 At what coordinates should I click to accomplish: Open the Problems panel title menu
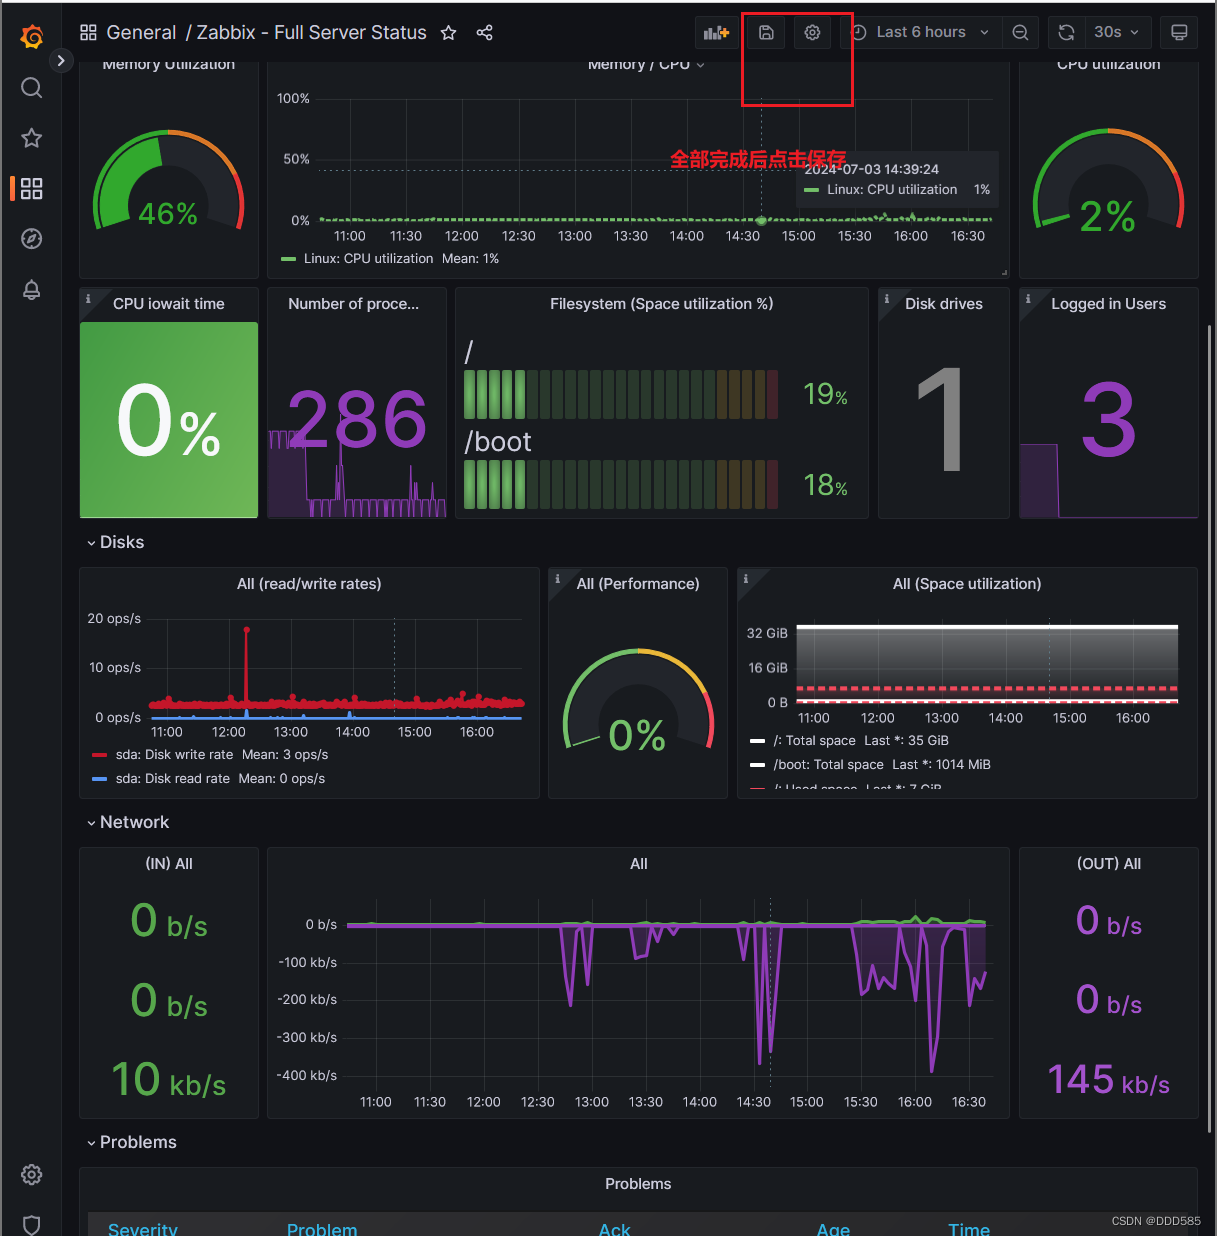point(638,1184)
